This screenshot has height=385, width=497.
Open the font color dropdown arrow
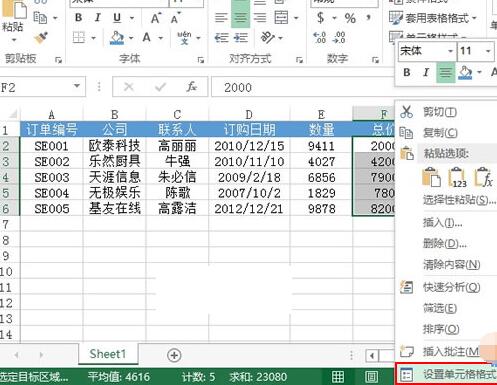coord(161,38)
